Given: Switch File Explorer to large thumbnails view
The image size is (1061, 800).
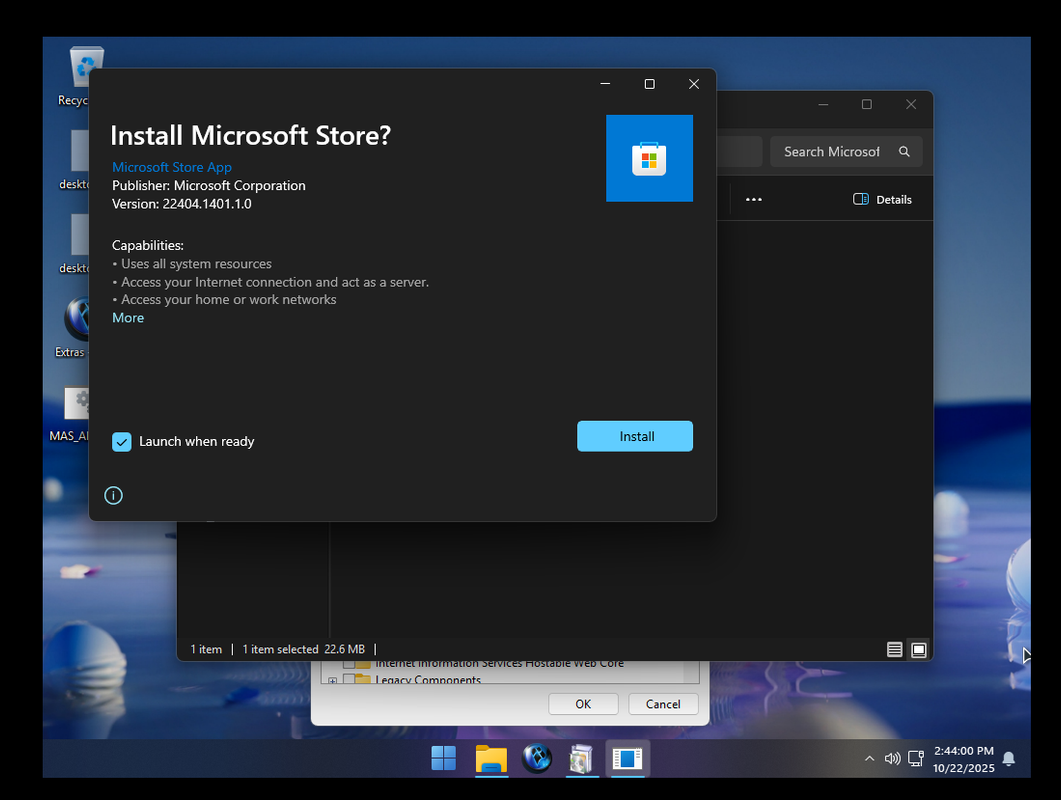Looking at the screenshot, I should click(919, 650).
